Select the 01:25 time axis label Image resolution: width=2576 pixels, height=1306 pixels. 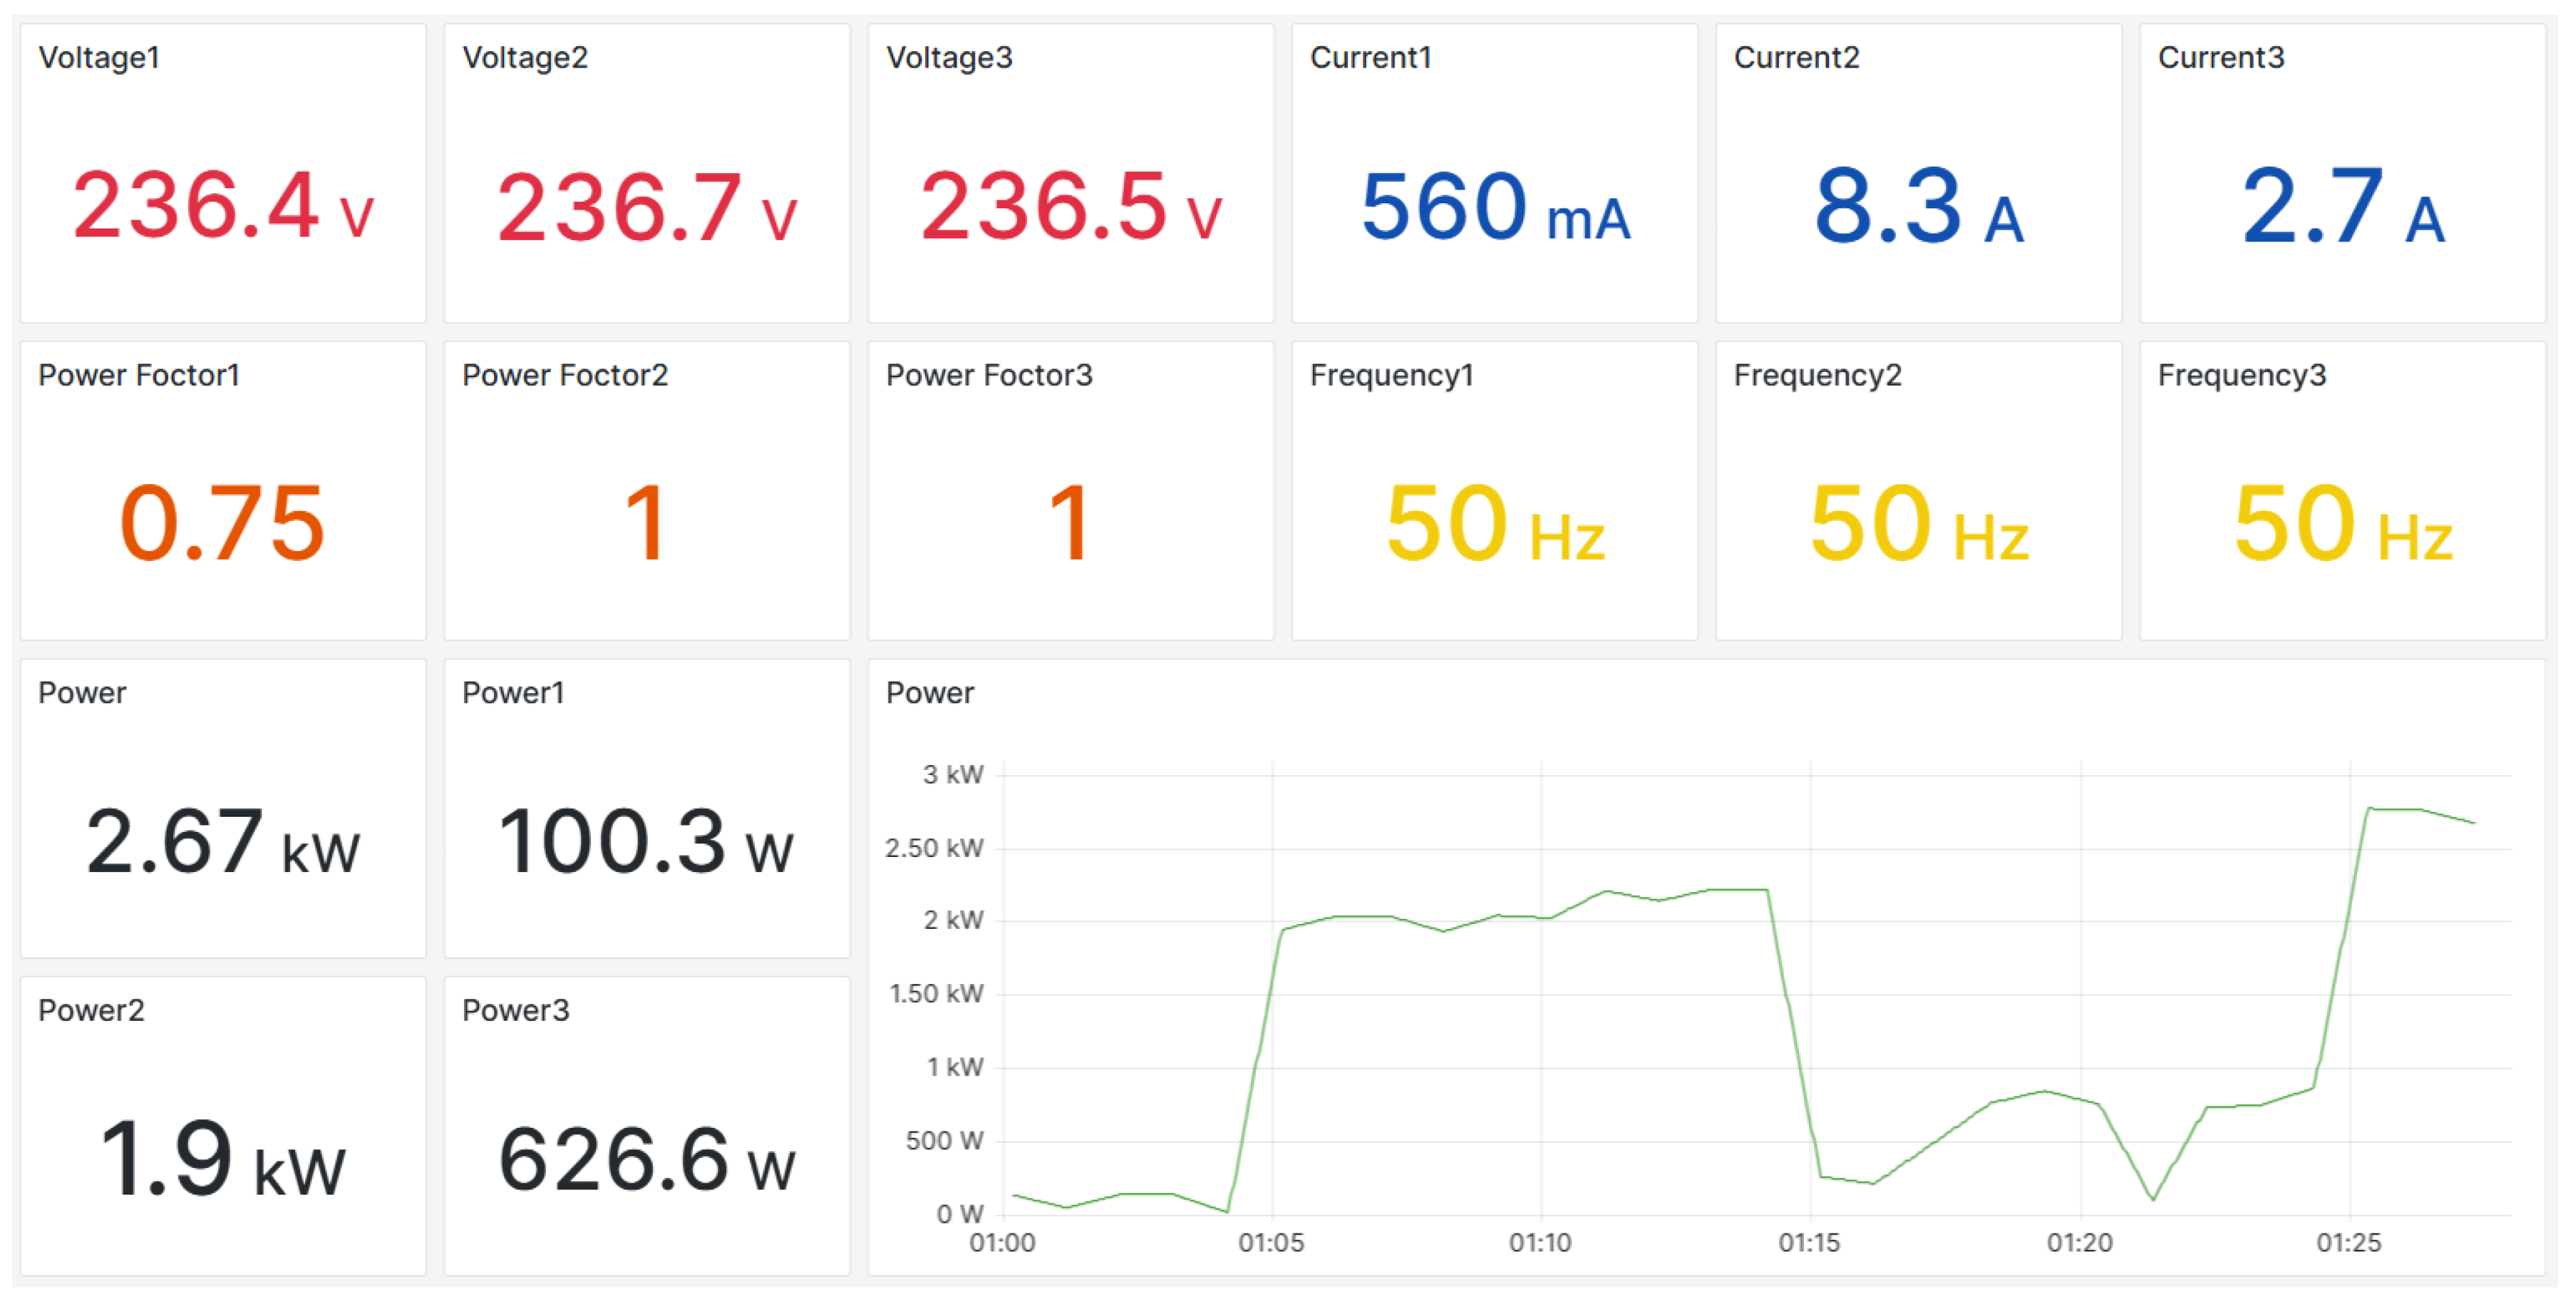(2349, 1243)
